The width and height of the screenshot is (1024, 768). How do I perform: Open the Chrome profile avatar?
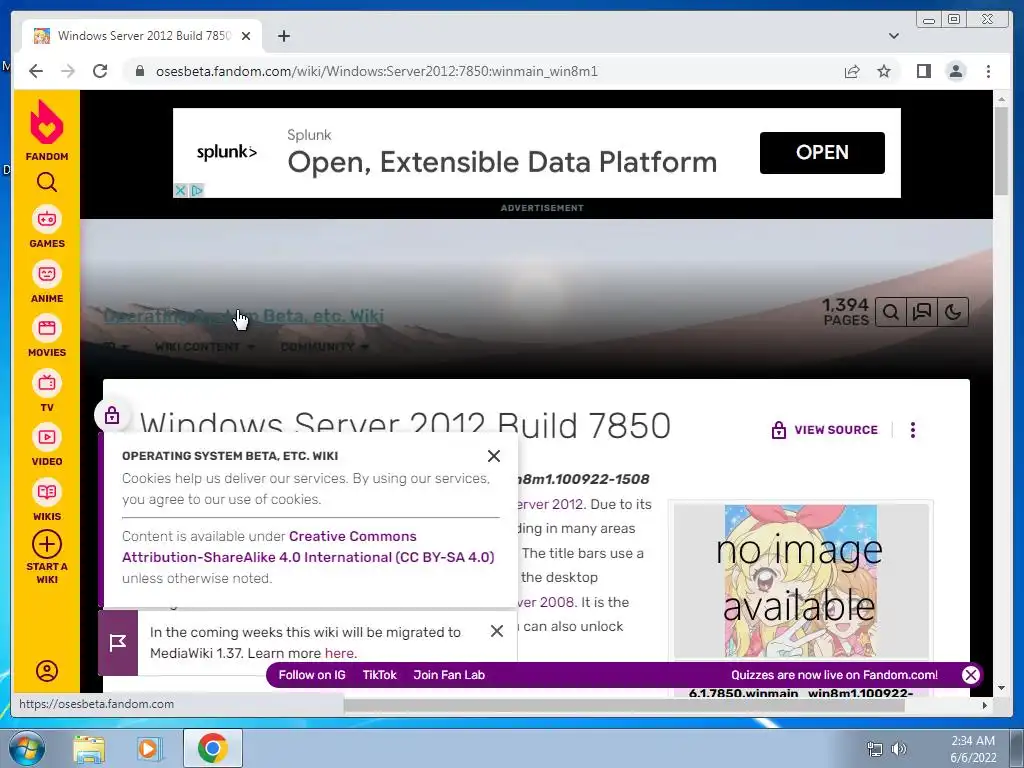pyautogui.click(x=956, y=71)
